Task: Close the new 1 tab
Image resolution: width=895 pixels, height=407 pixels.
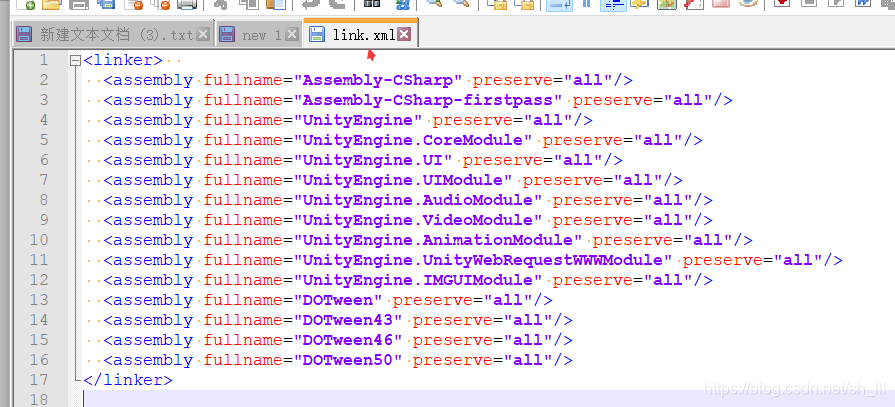Action: [292, 34]
